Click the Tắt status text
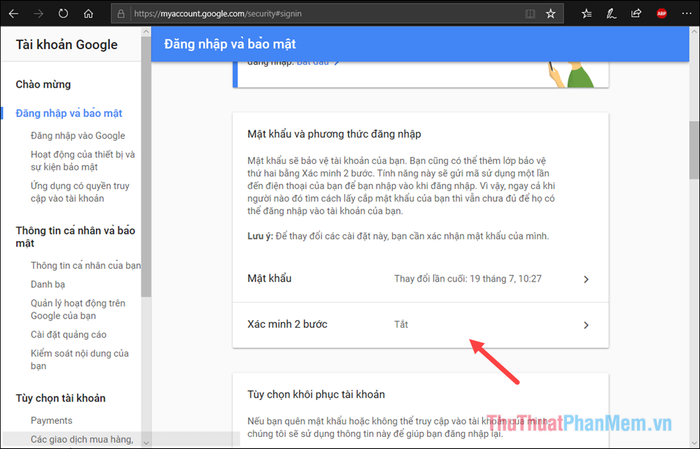The image size is (700, 449). pos(401,324)
